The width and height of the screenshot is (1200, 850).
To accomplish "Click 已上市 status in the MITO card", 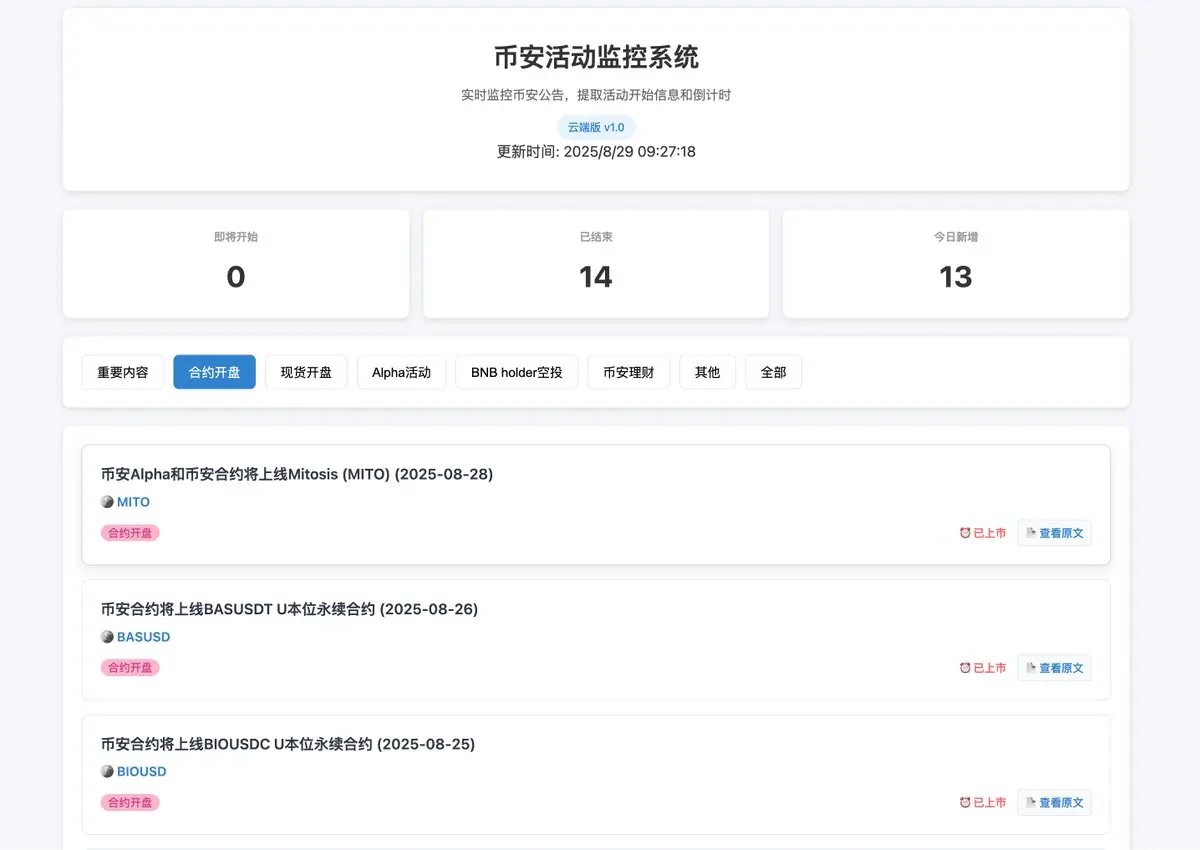I will [x=989, y=533].
